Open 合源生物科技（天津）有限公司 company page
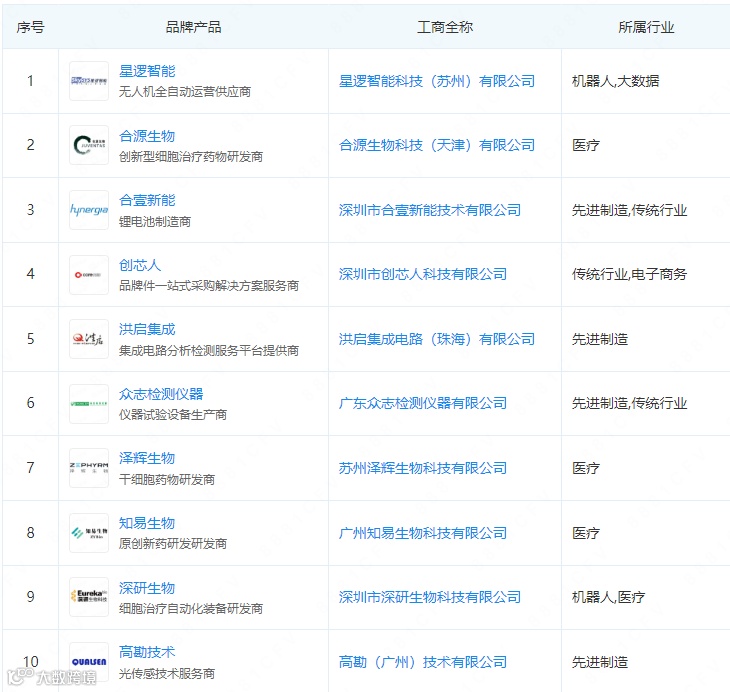730x692 pixels. [437, 145]
